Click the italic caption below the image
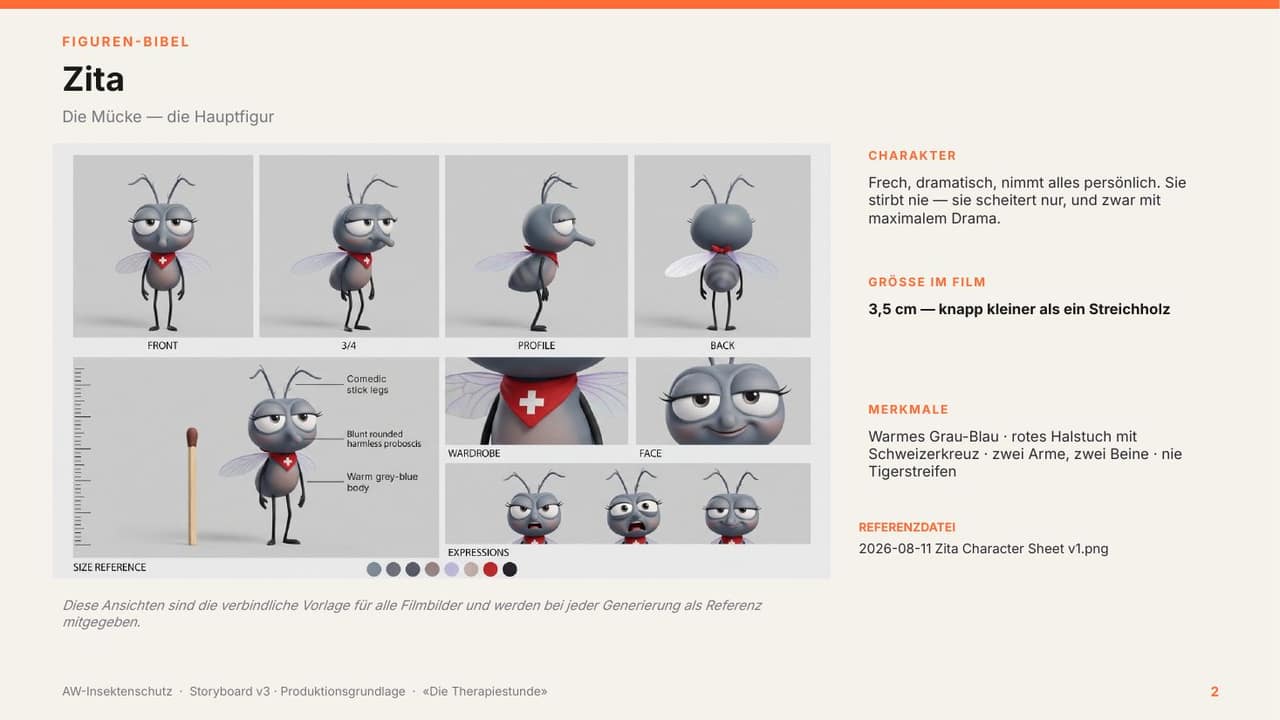Screen dimensions: 1280x720 pyautogui.click(x=412, y=614)
